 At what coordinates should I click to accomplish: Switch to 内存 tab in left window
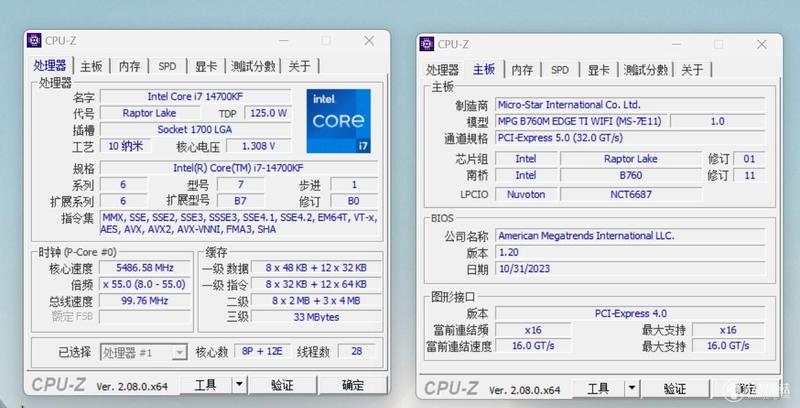tap(130, 66)
